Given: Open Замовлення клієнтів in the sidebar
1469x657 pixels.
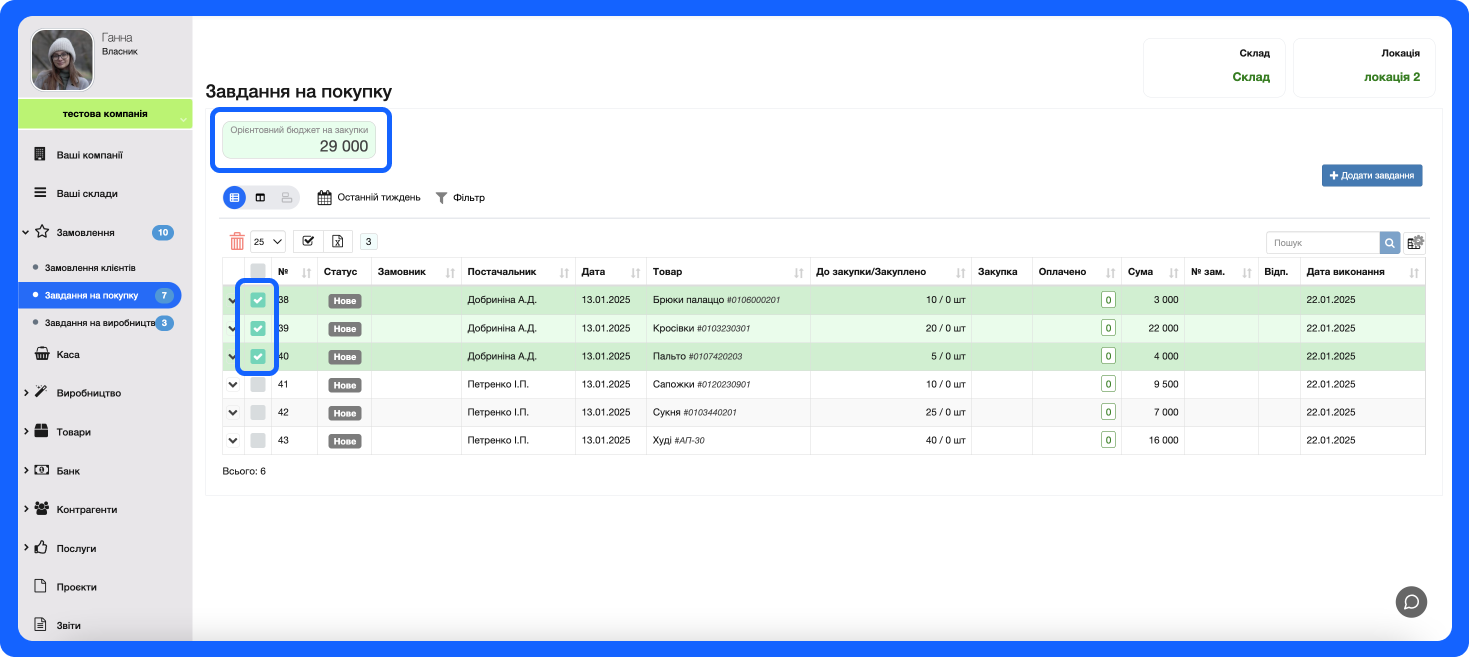Looking at the screenshot, I should tap(90, 268).
